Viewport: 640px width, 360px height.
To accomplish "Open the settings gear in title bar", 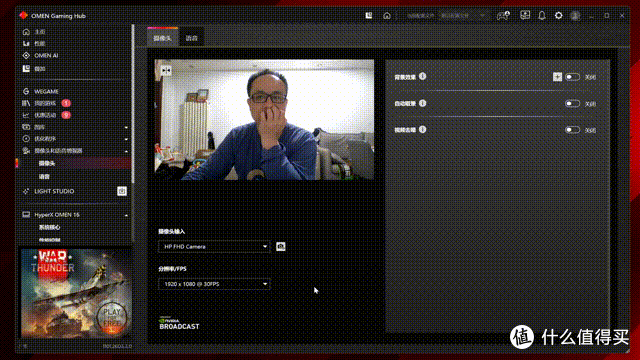I will tap(558, 16).
